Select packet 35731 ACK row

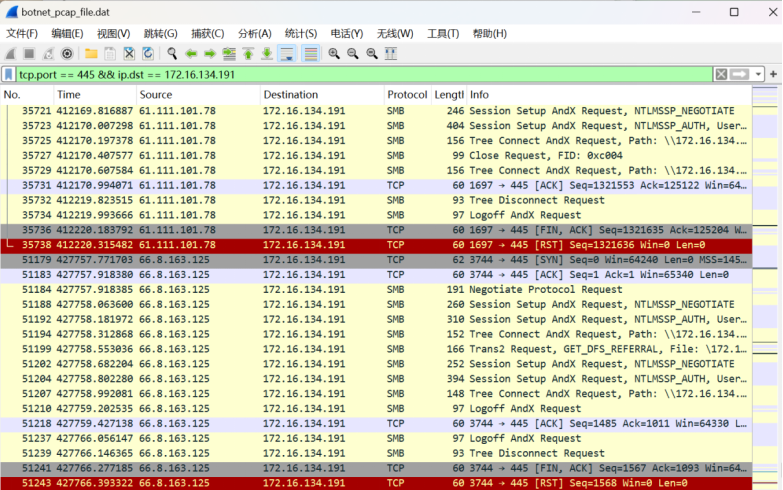pos(376,185)
